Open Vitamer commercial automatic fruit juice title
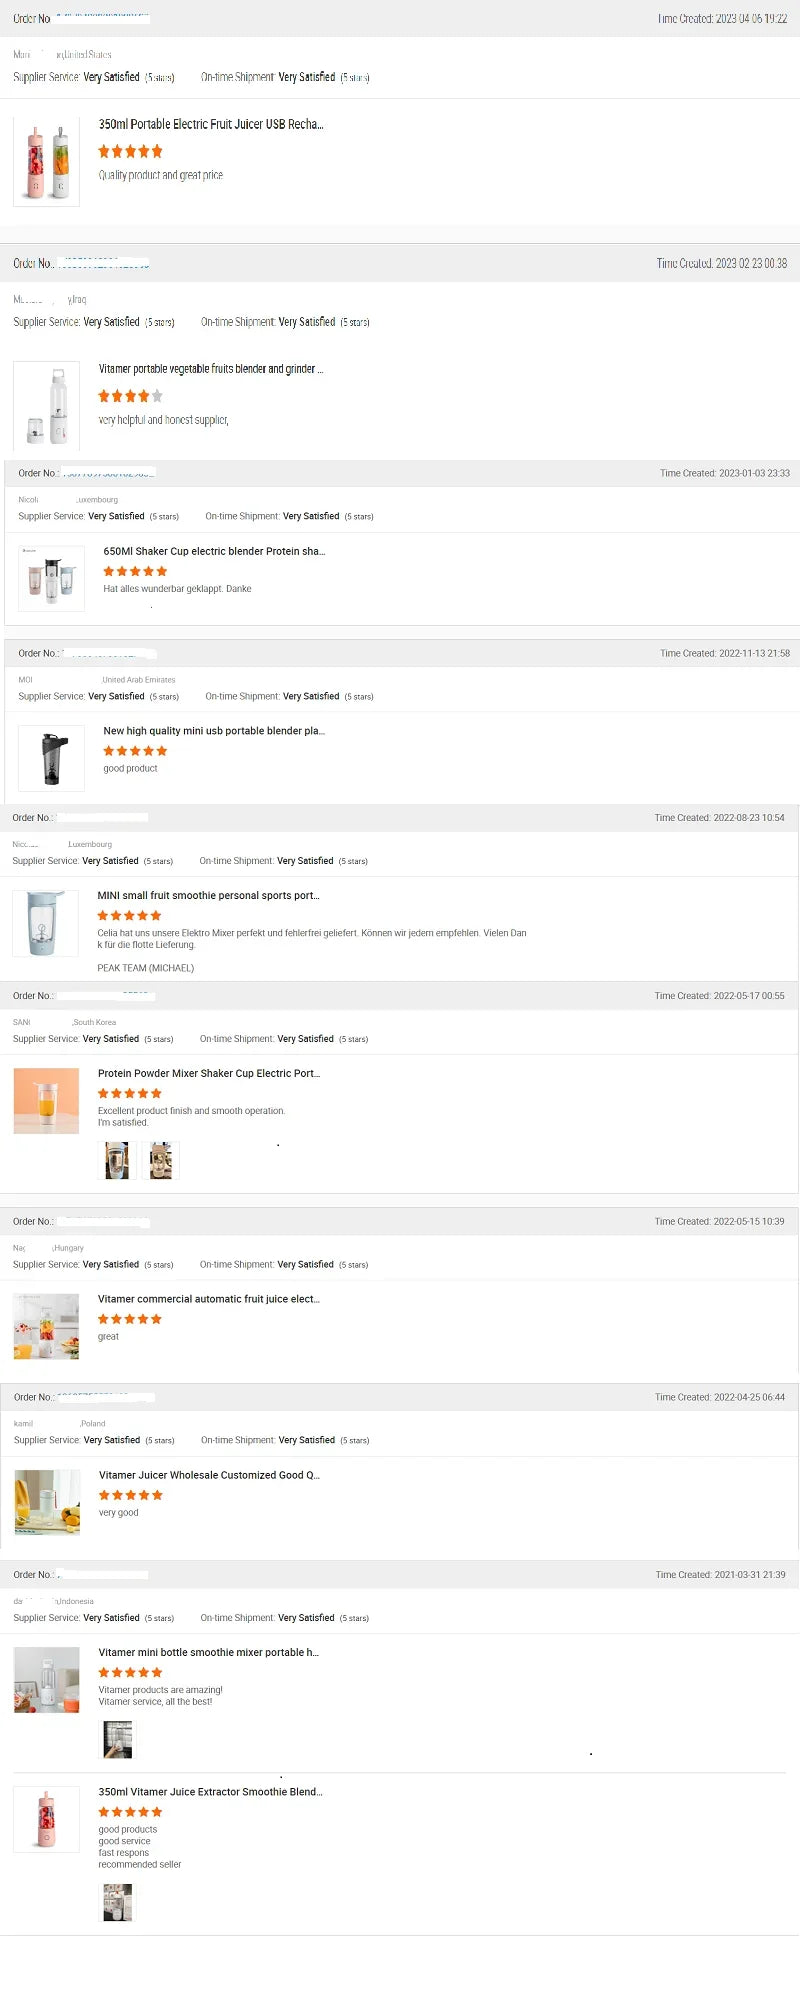The image size is (800, 1992). (x=209, y=1299)
